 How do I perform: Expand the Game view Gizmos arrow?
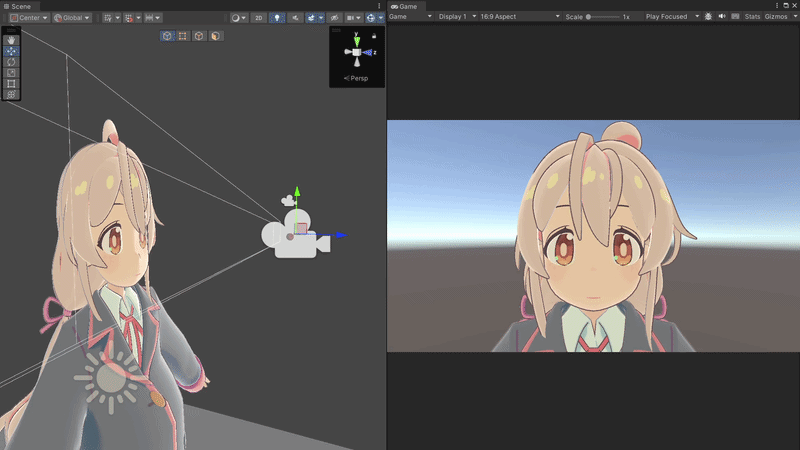point(795,16)
